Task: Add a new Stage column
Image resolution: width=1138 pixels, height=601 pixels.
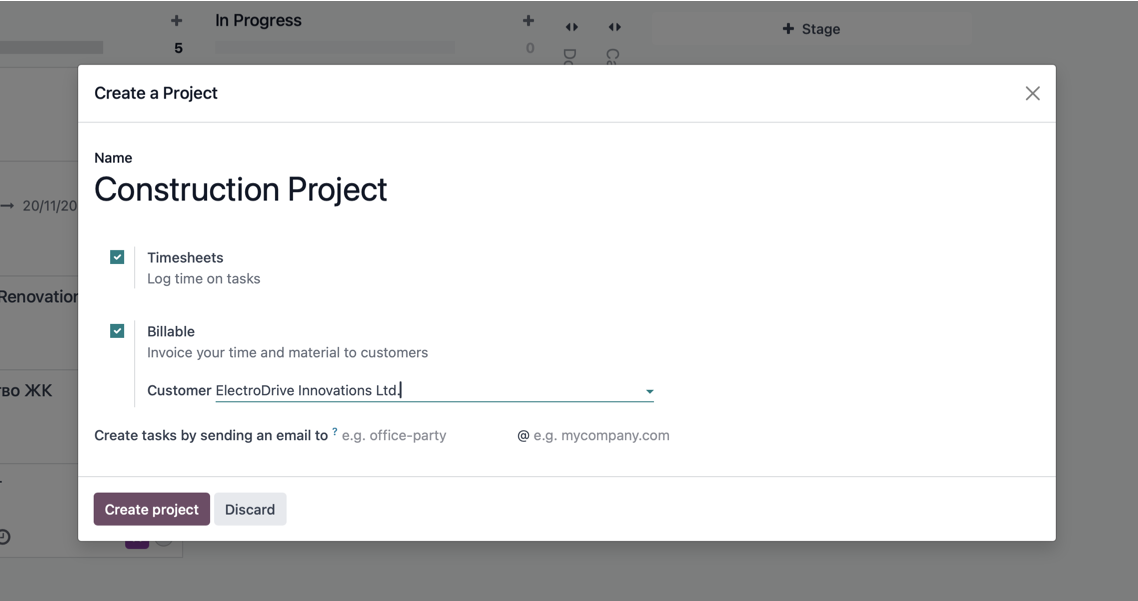Action: tap(811, 29)
